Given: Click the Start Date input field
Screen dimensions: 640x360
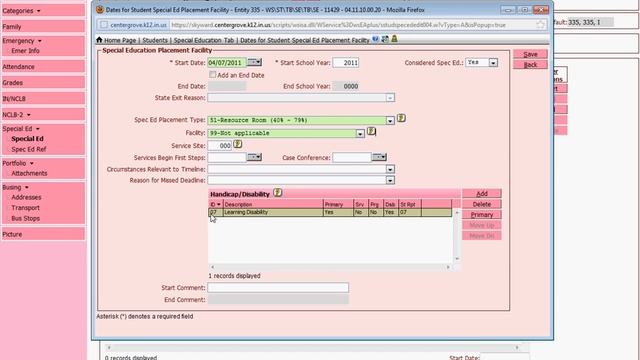Looking at the screenshot, I should 227,62.
